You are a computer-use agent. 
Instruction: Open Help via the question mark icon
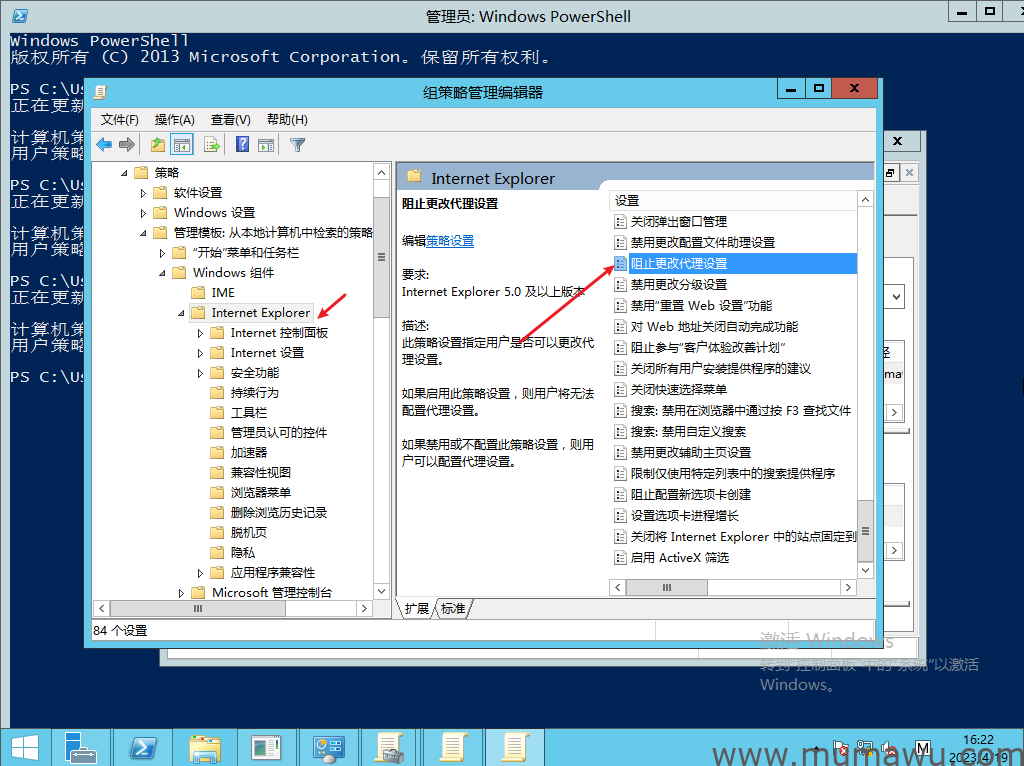click(x=242, y=145)
